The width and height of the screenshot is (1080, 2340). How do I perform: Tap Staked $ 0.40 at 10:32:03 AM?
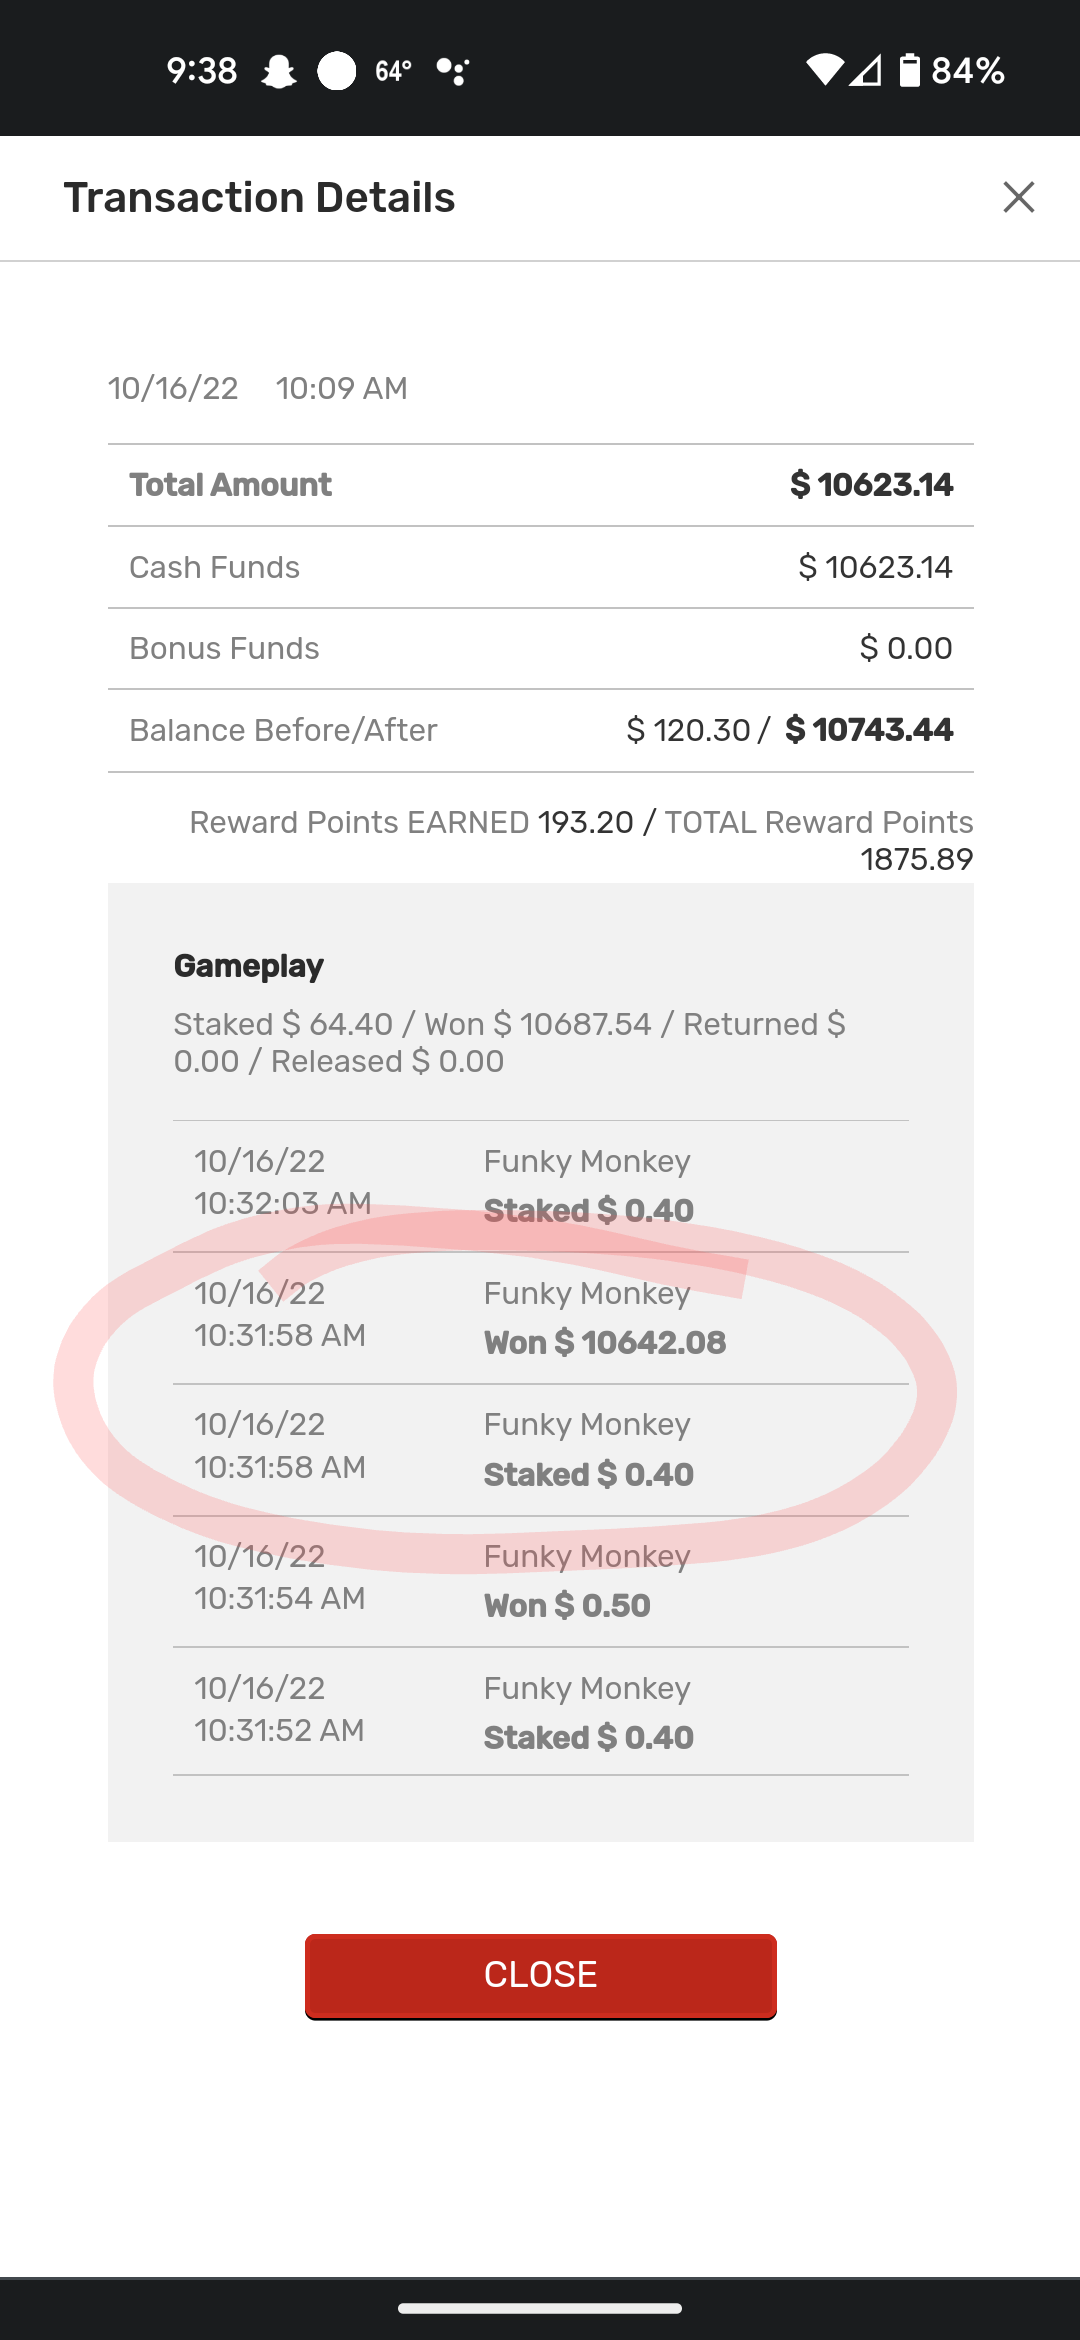(588, 1210)
